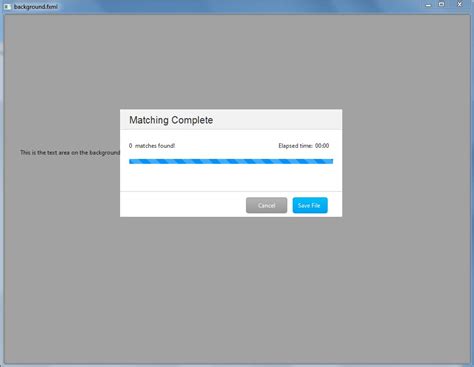Image resolution: width=474 pixels, height=367 pixels.
Task: Click the Elapsed time label
Action: [x=295, y=146]
